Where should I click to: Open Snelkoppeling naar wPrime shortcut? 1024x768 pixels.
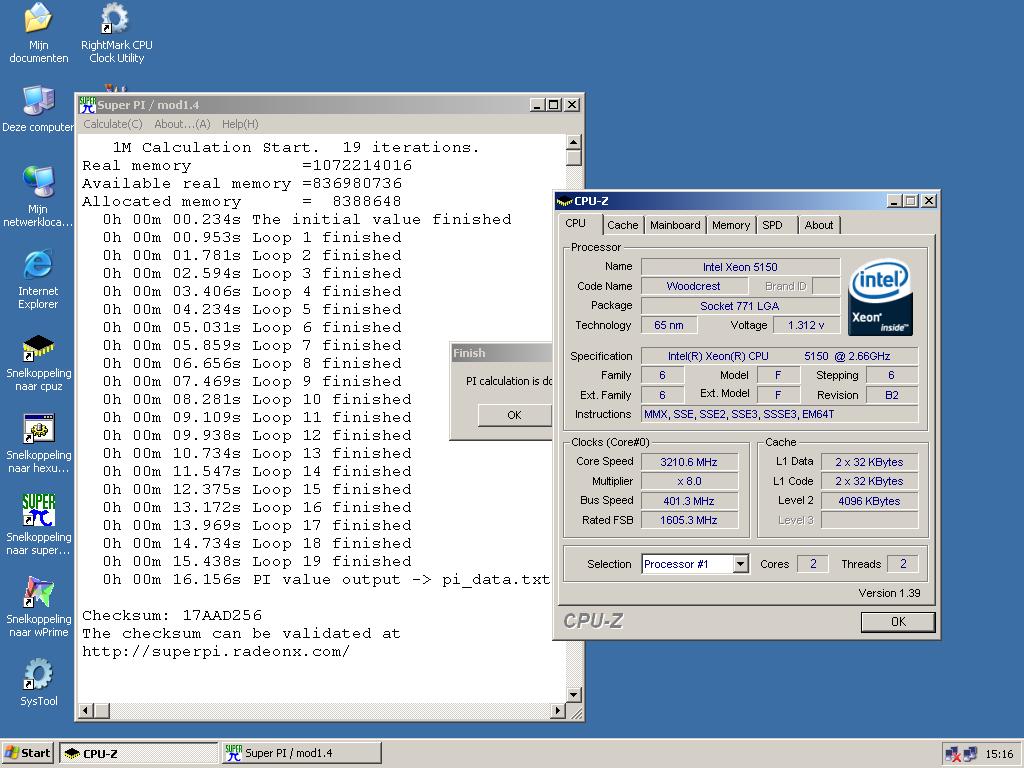tap(39, 607)
